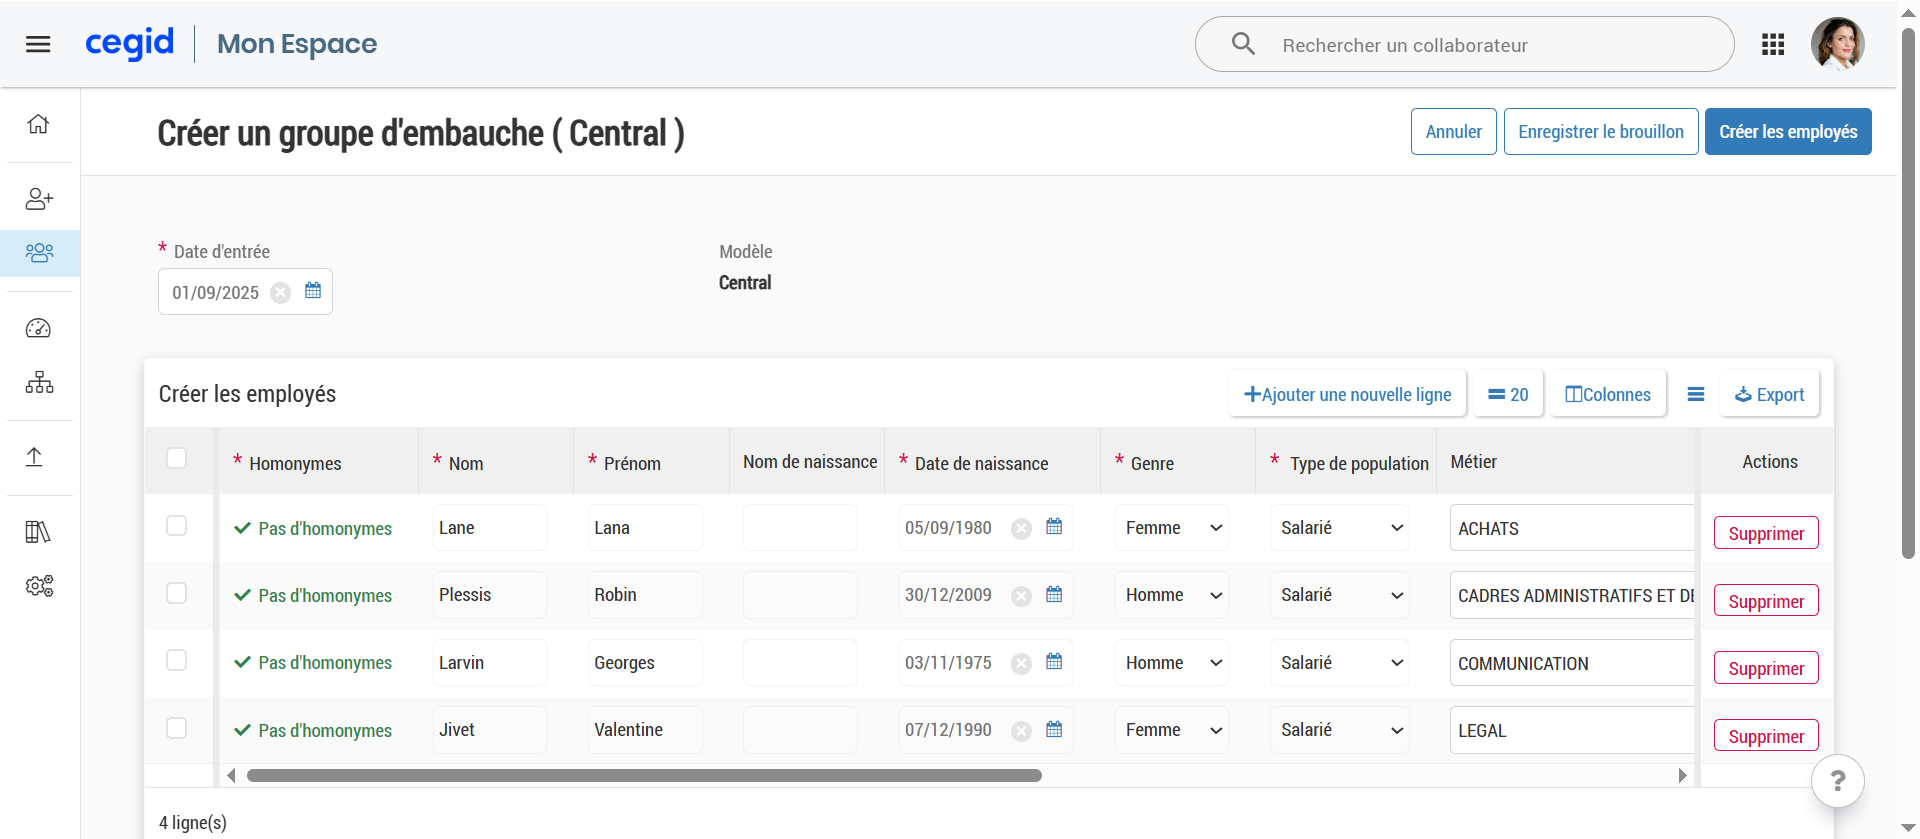Viewport: 1920px width, 839px height.
Task: Select all rows with header checkbox
Action: click(177, 458)
